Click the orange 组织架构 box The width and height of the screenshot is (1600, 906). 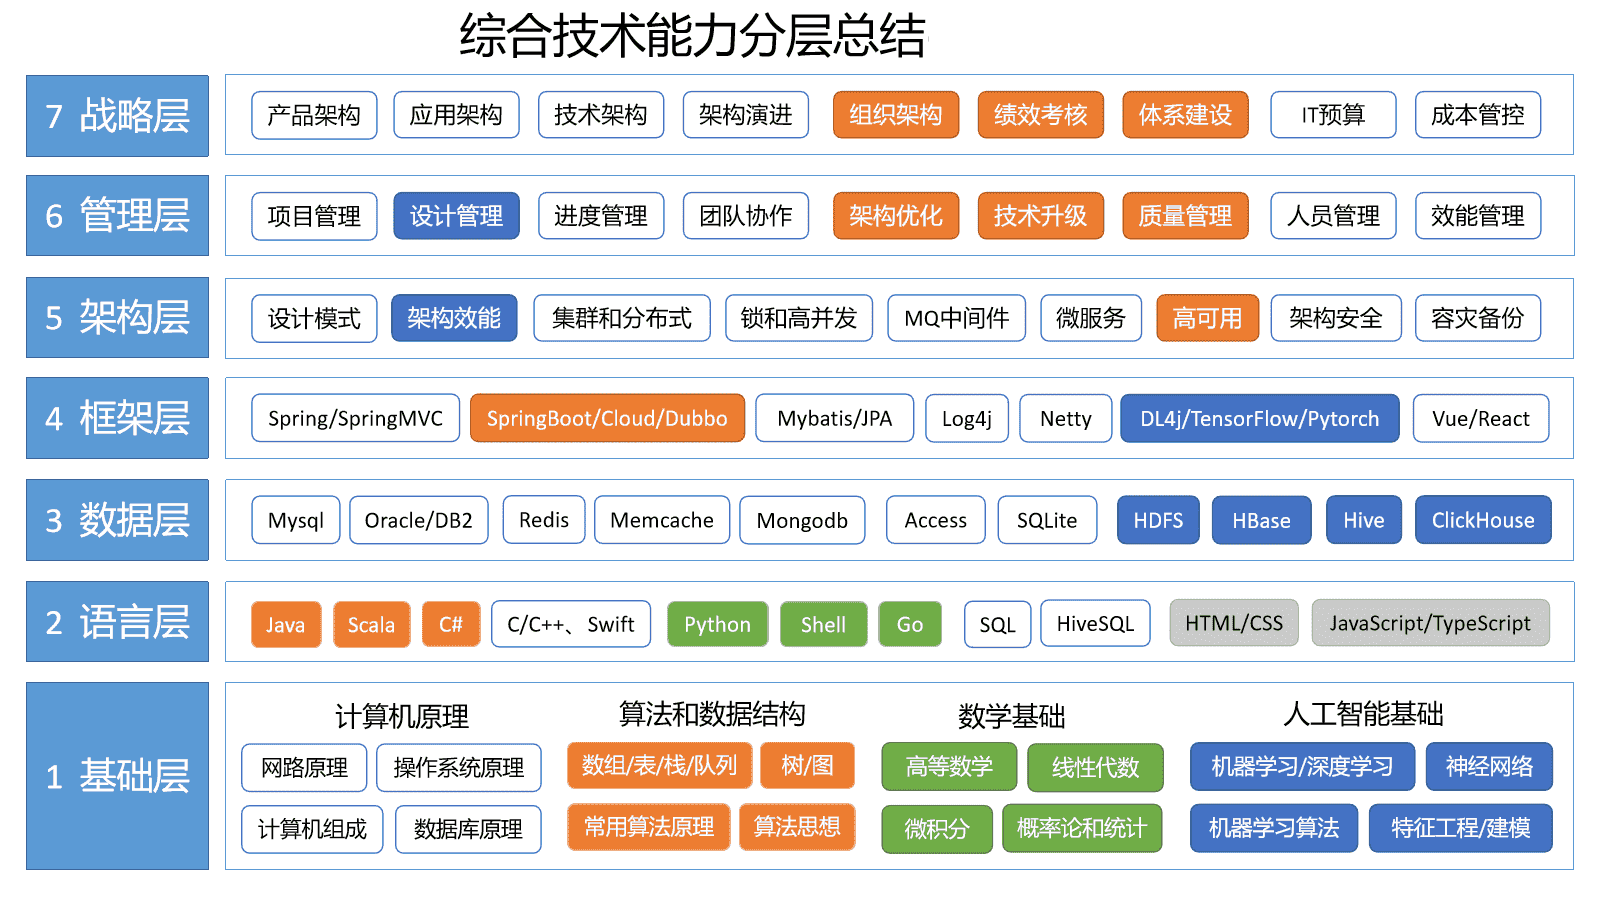pos(895,115)
